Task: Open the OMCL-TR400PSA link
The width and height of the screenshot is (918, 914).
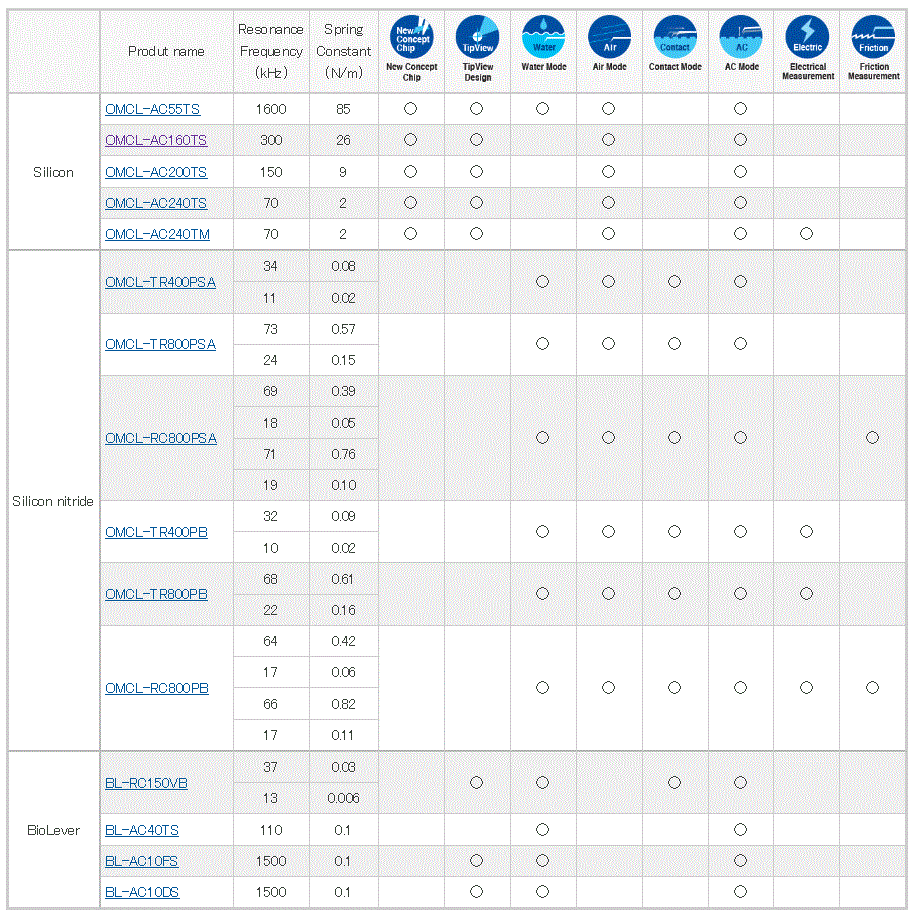Action: 160,283
